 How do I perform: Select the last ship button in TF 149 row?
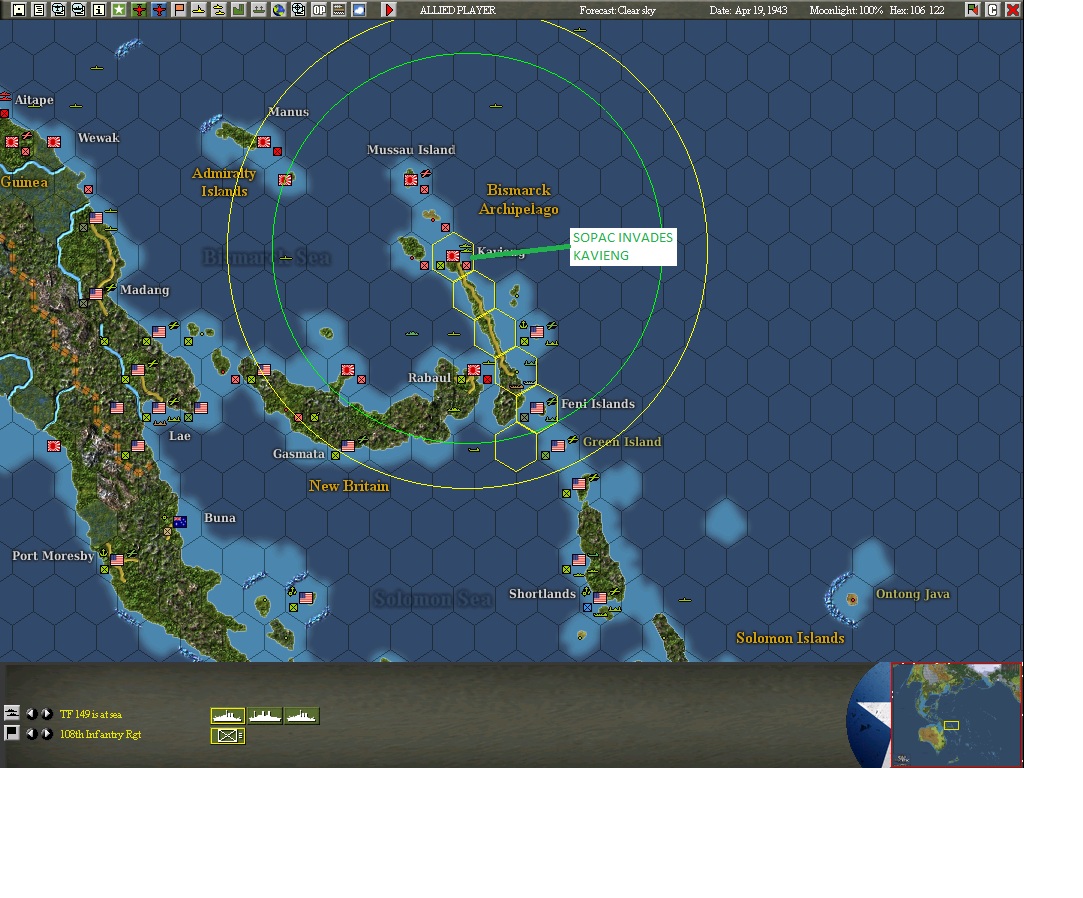[302, 716]
